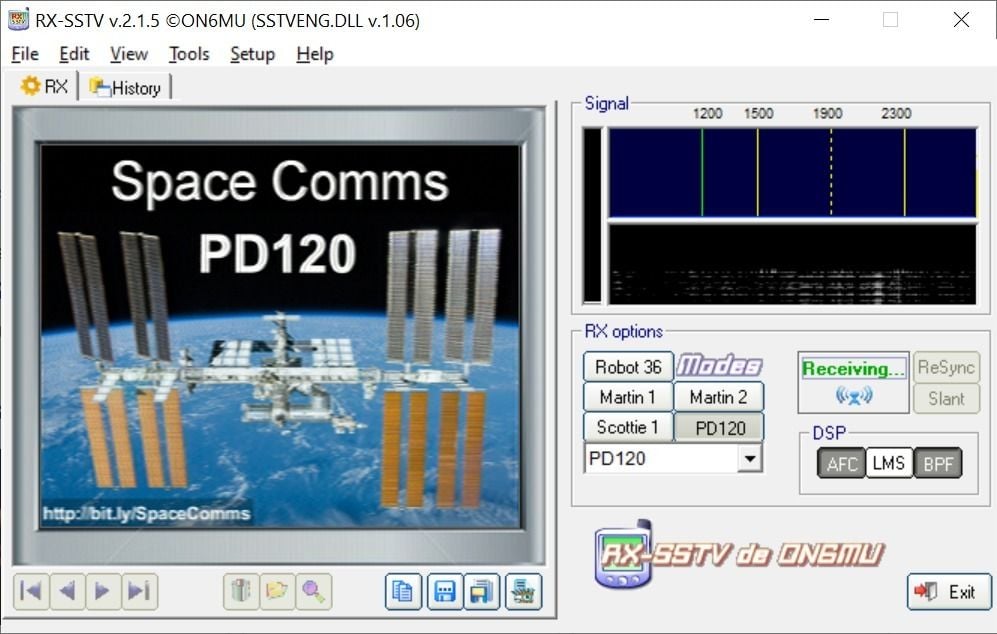
Task: Select the PD120 mode button
Action: [x=719, y=427]
